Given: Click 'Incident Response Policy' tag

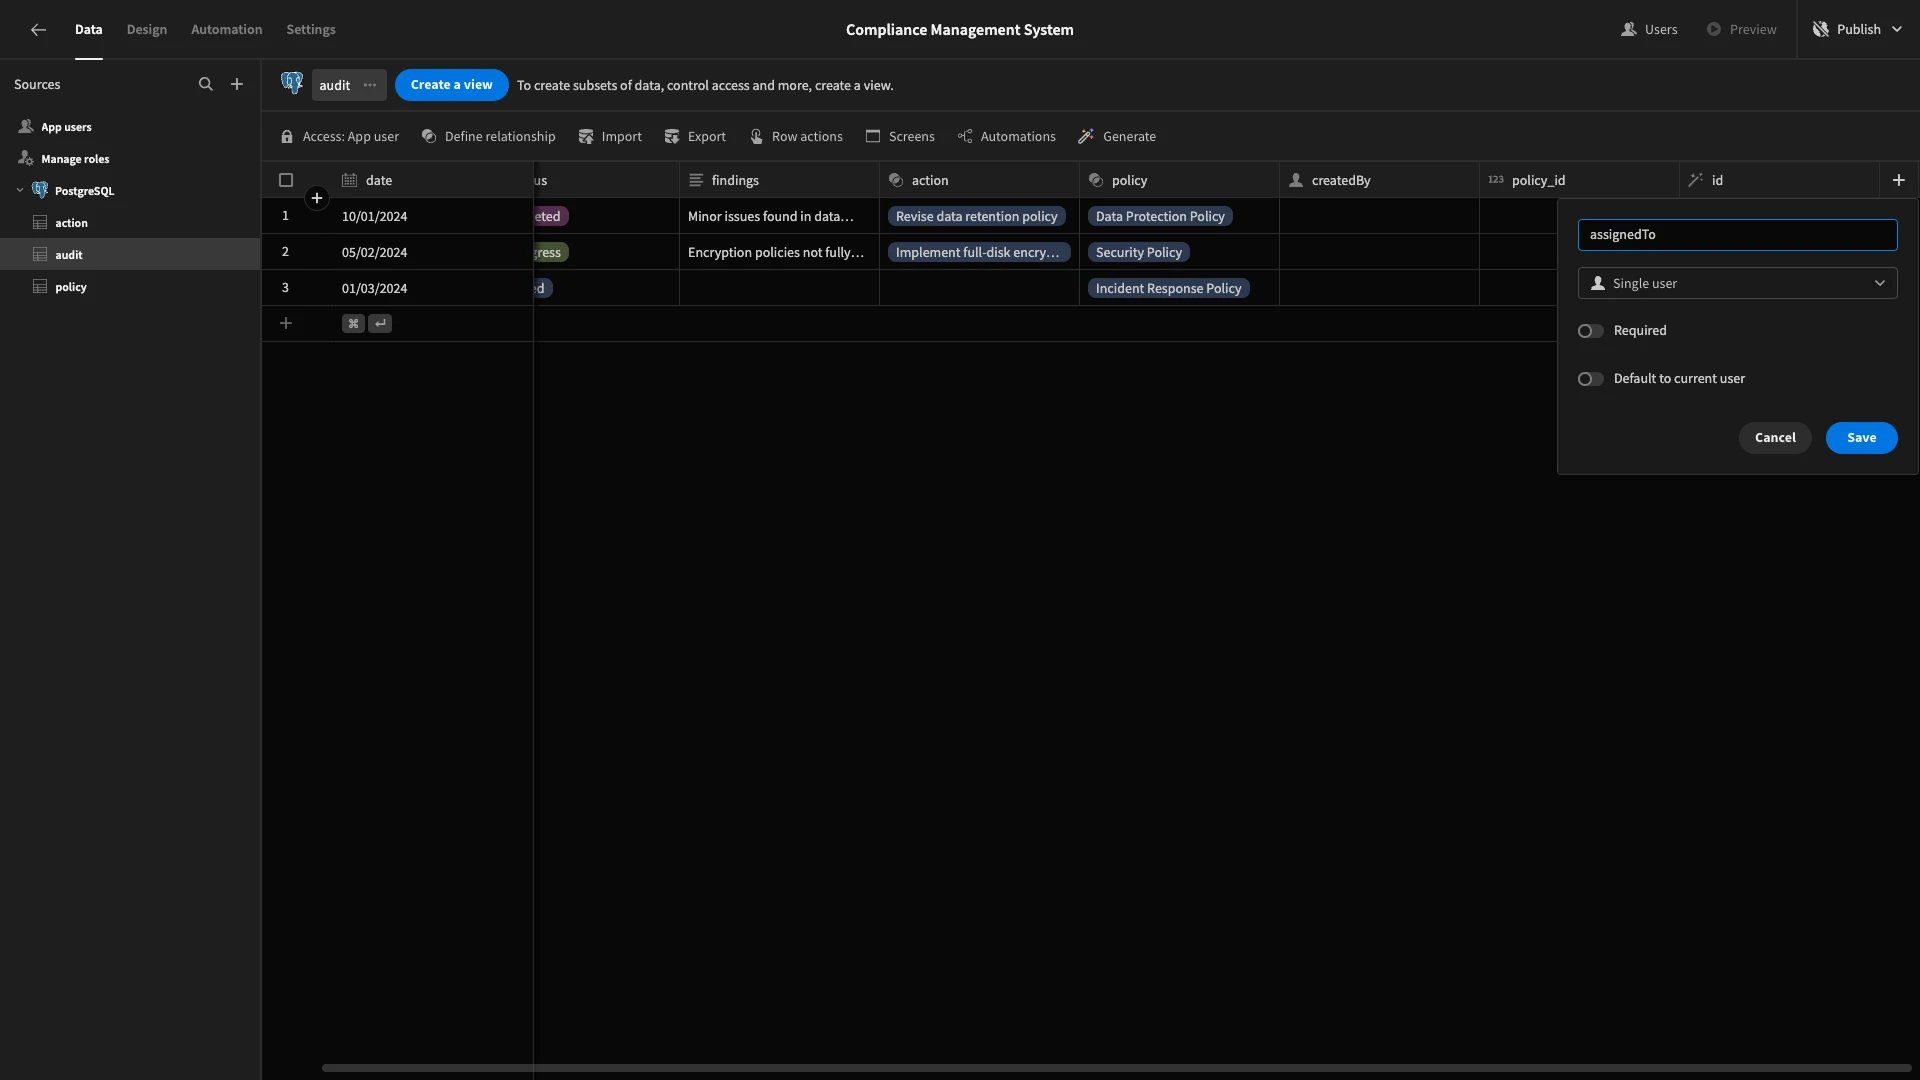Looking at the screenshot, I should pos(1168,288).
